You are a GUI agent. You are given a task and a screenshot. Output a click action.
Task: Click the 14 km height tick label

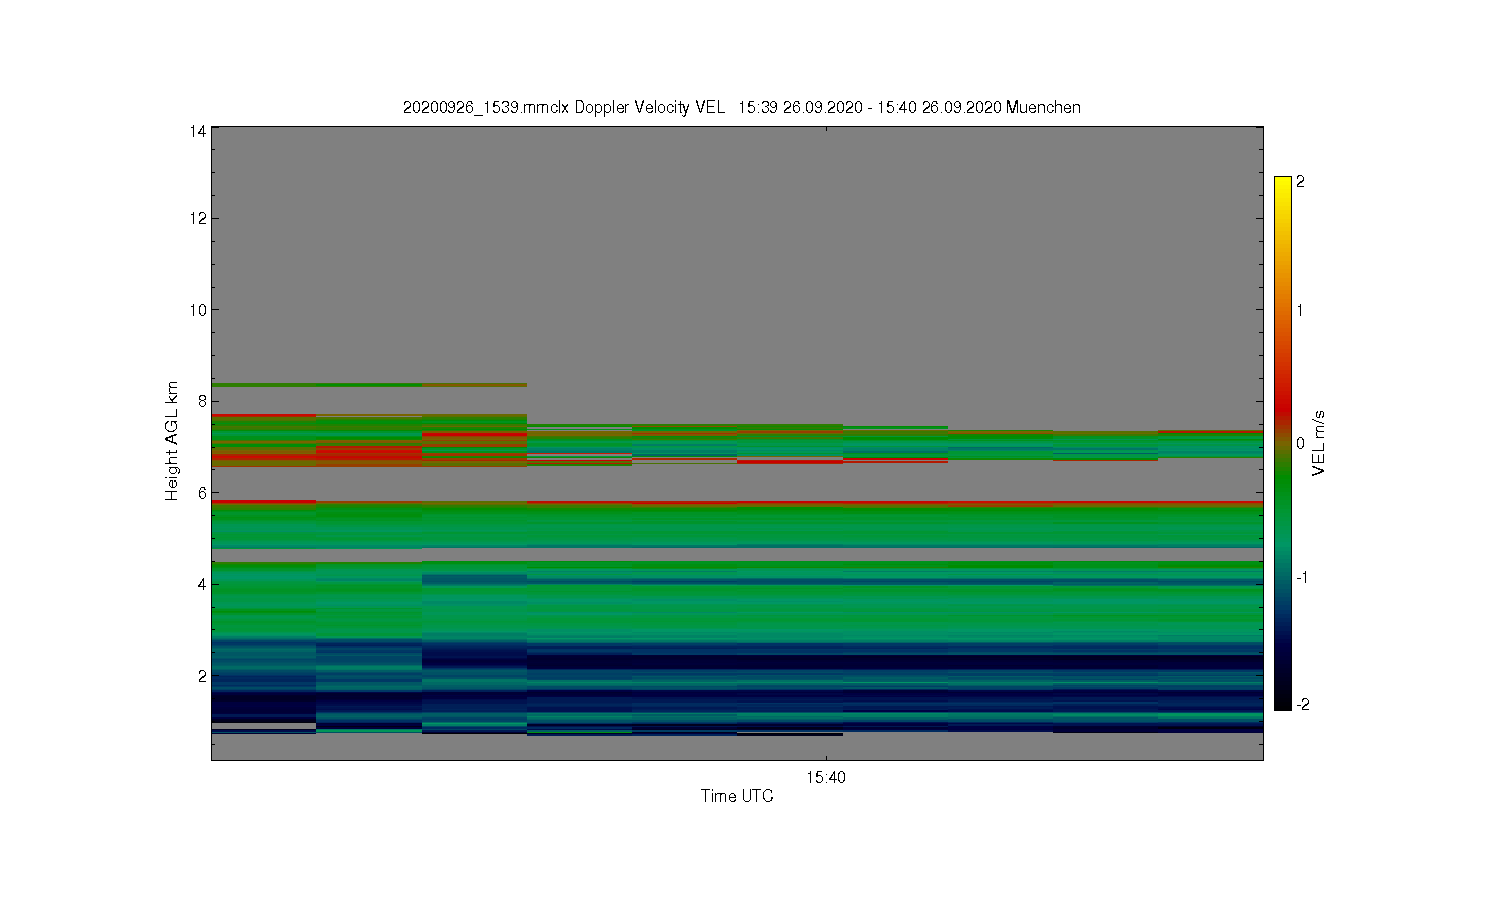(x=199, y=131)
